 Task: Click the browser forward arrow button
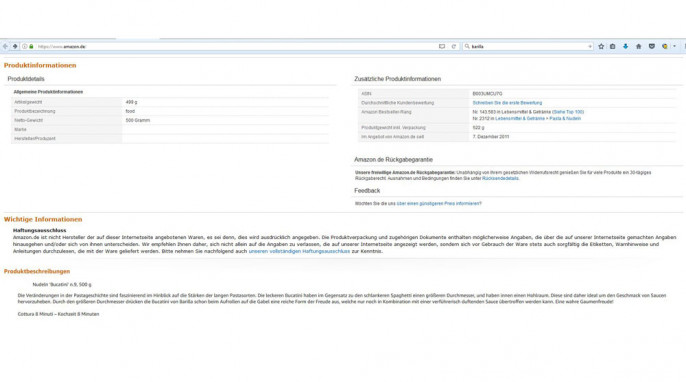[x=15, y=46]
